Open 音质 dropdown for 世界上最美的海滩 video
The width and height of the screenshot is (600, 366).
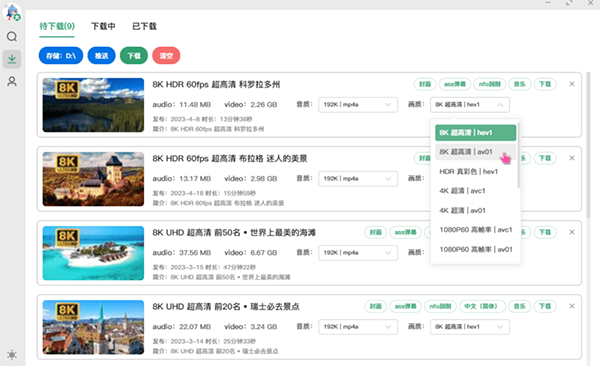[358, 253]
